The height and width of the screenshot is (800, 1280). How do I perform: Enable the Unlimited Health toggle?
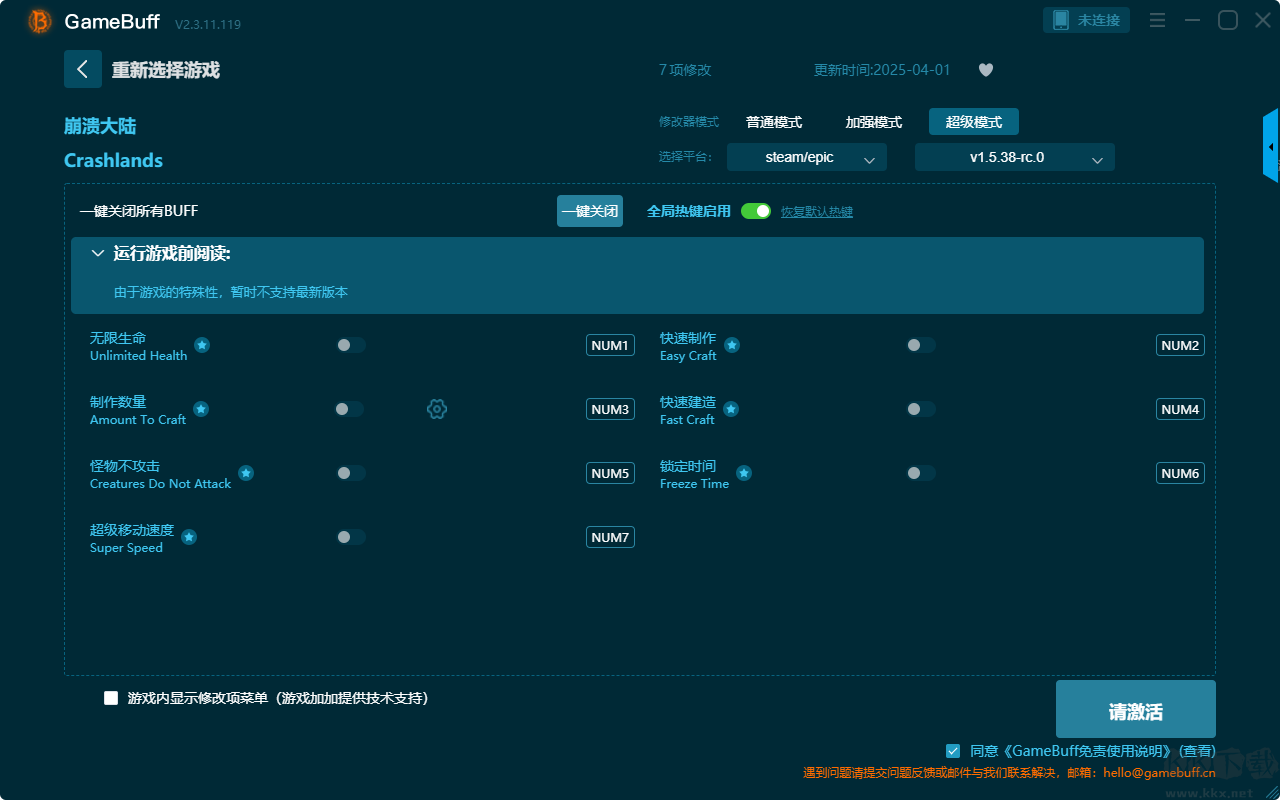point(350,345)
